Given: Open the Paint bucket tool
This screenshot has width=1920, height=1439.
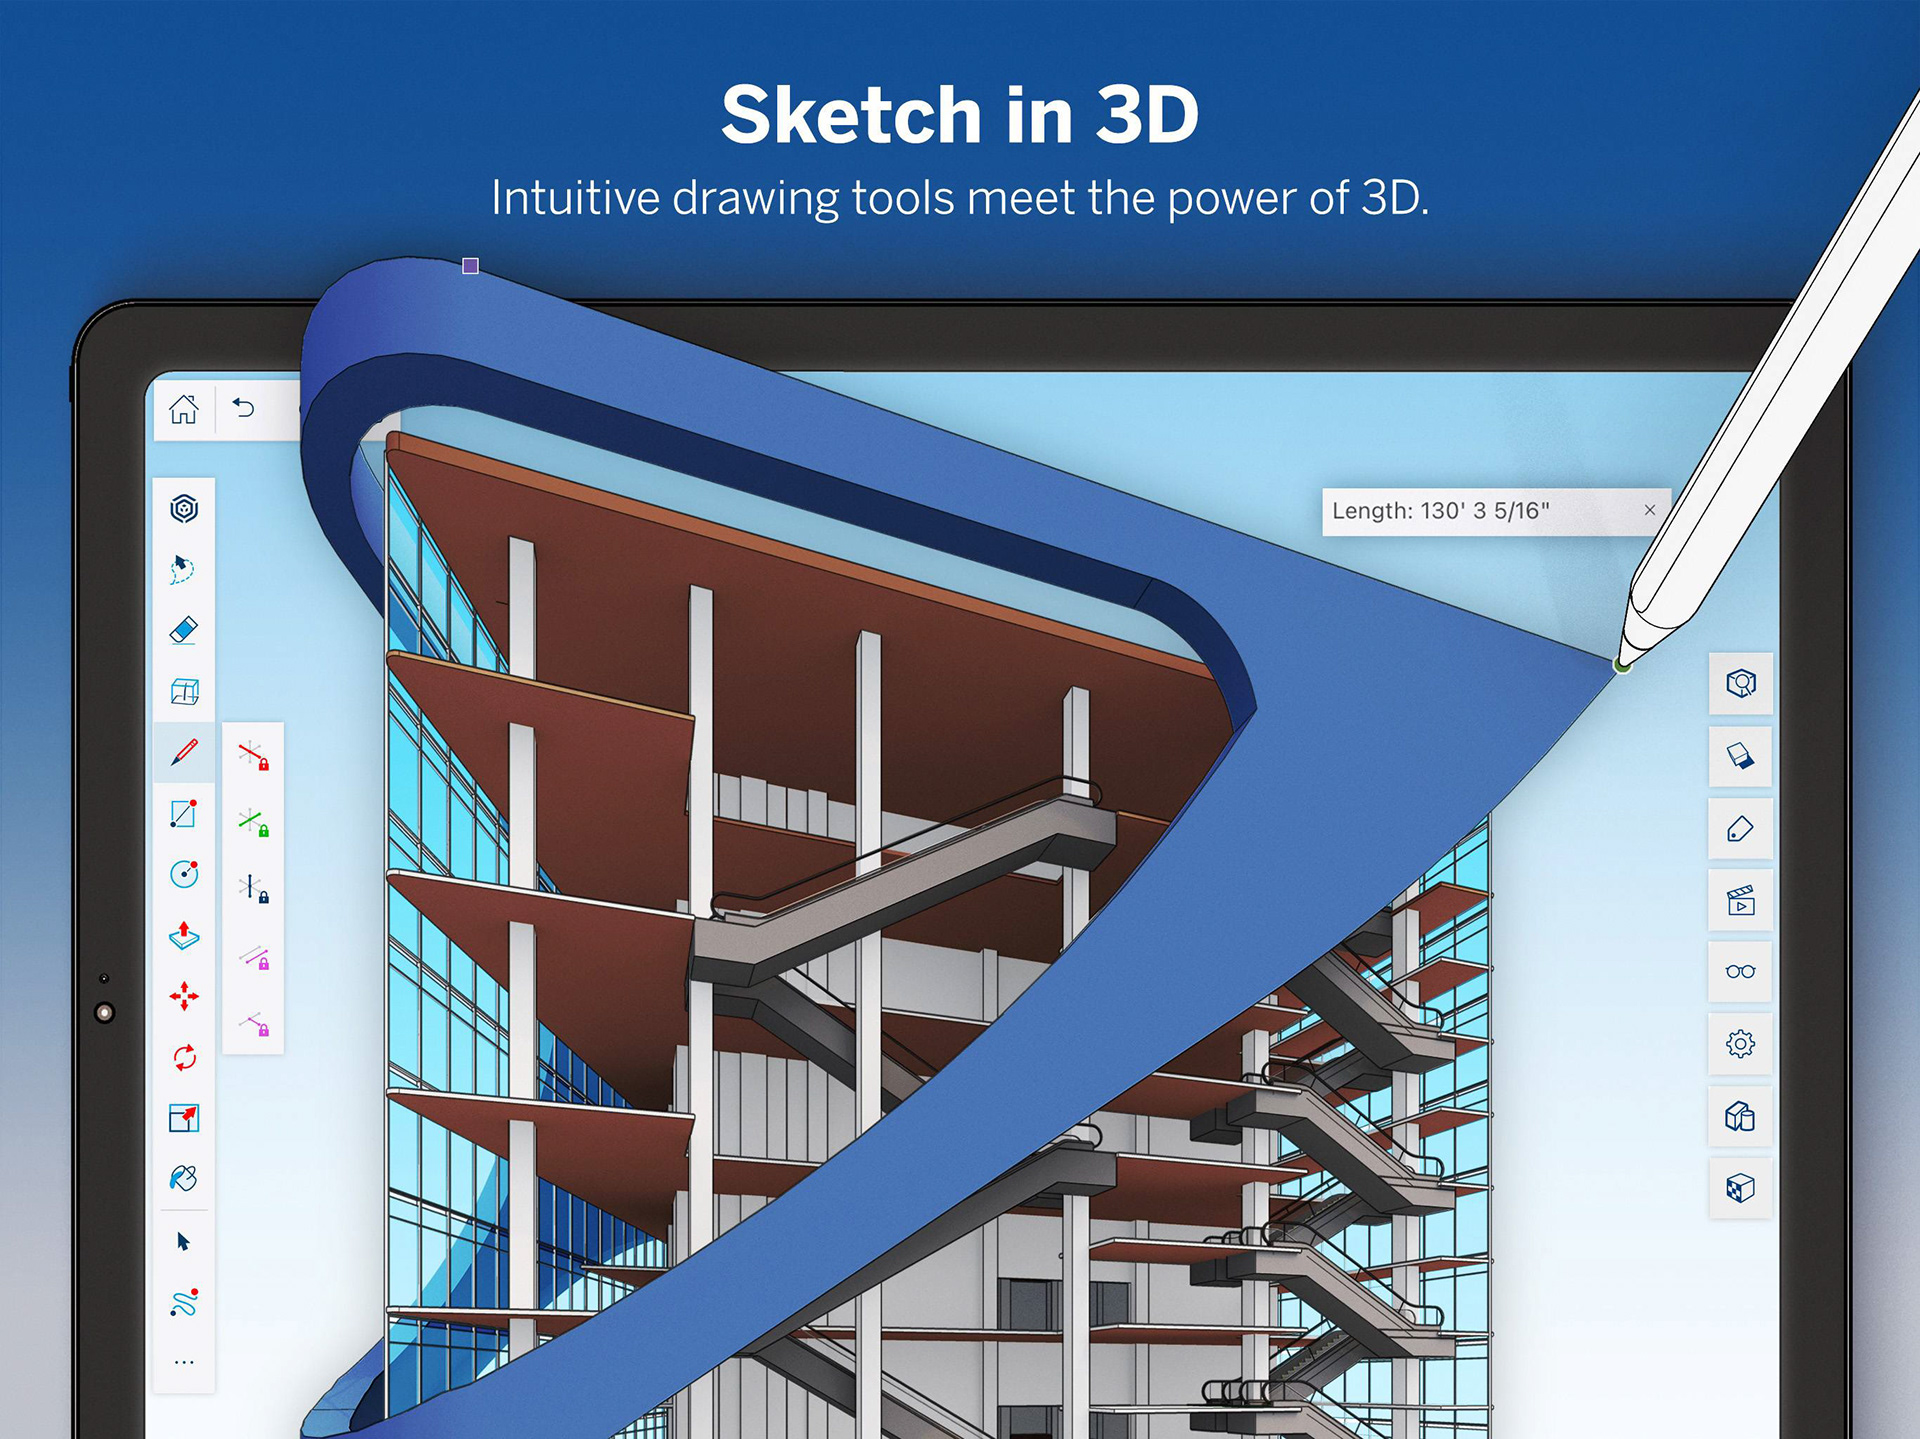Looking at the screenshot, I should 184,1179.
